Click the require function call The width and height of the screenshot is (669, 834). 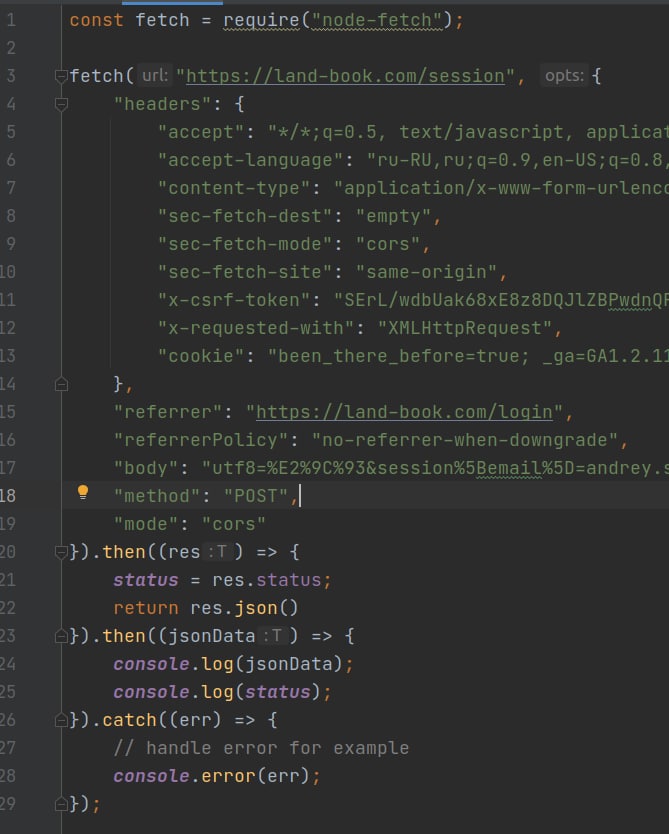pos(261,20)
